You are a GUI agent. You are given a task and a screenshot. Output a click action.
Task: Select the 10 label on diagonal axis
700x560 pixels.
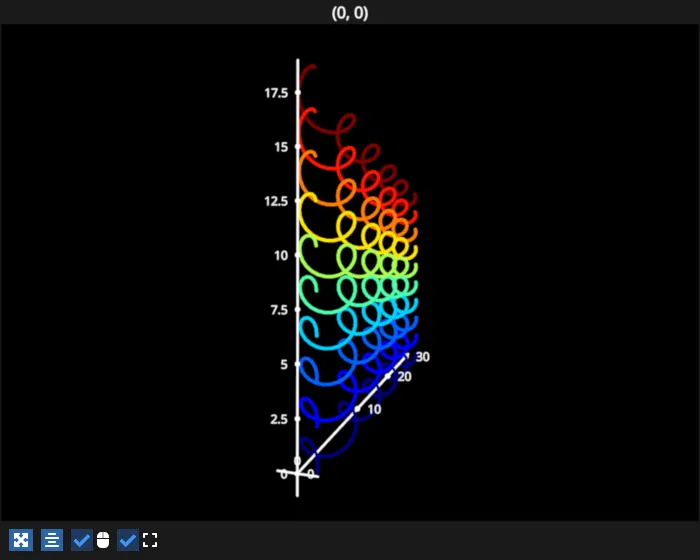click(374, 410)
